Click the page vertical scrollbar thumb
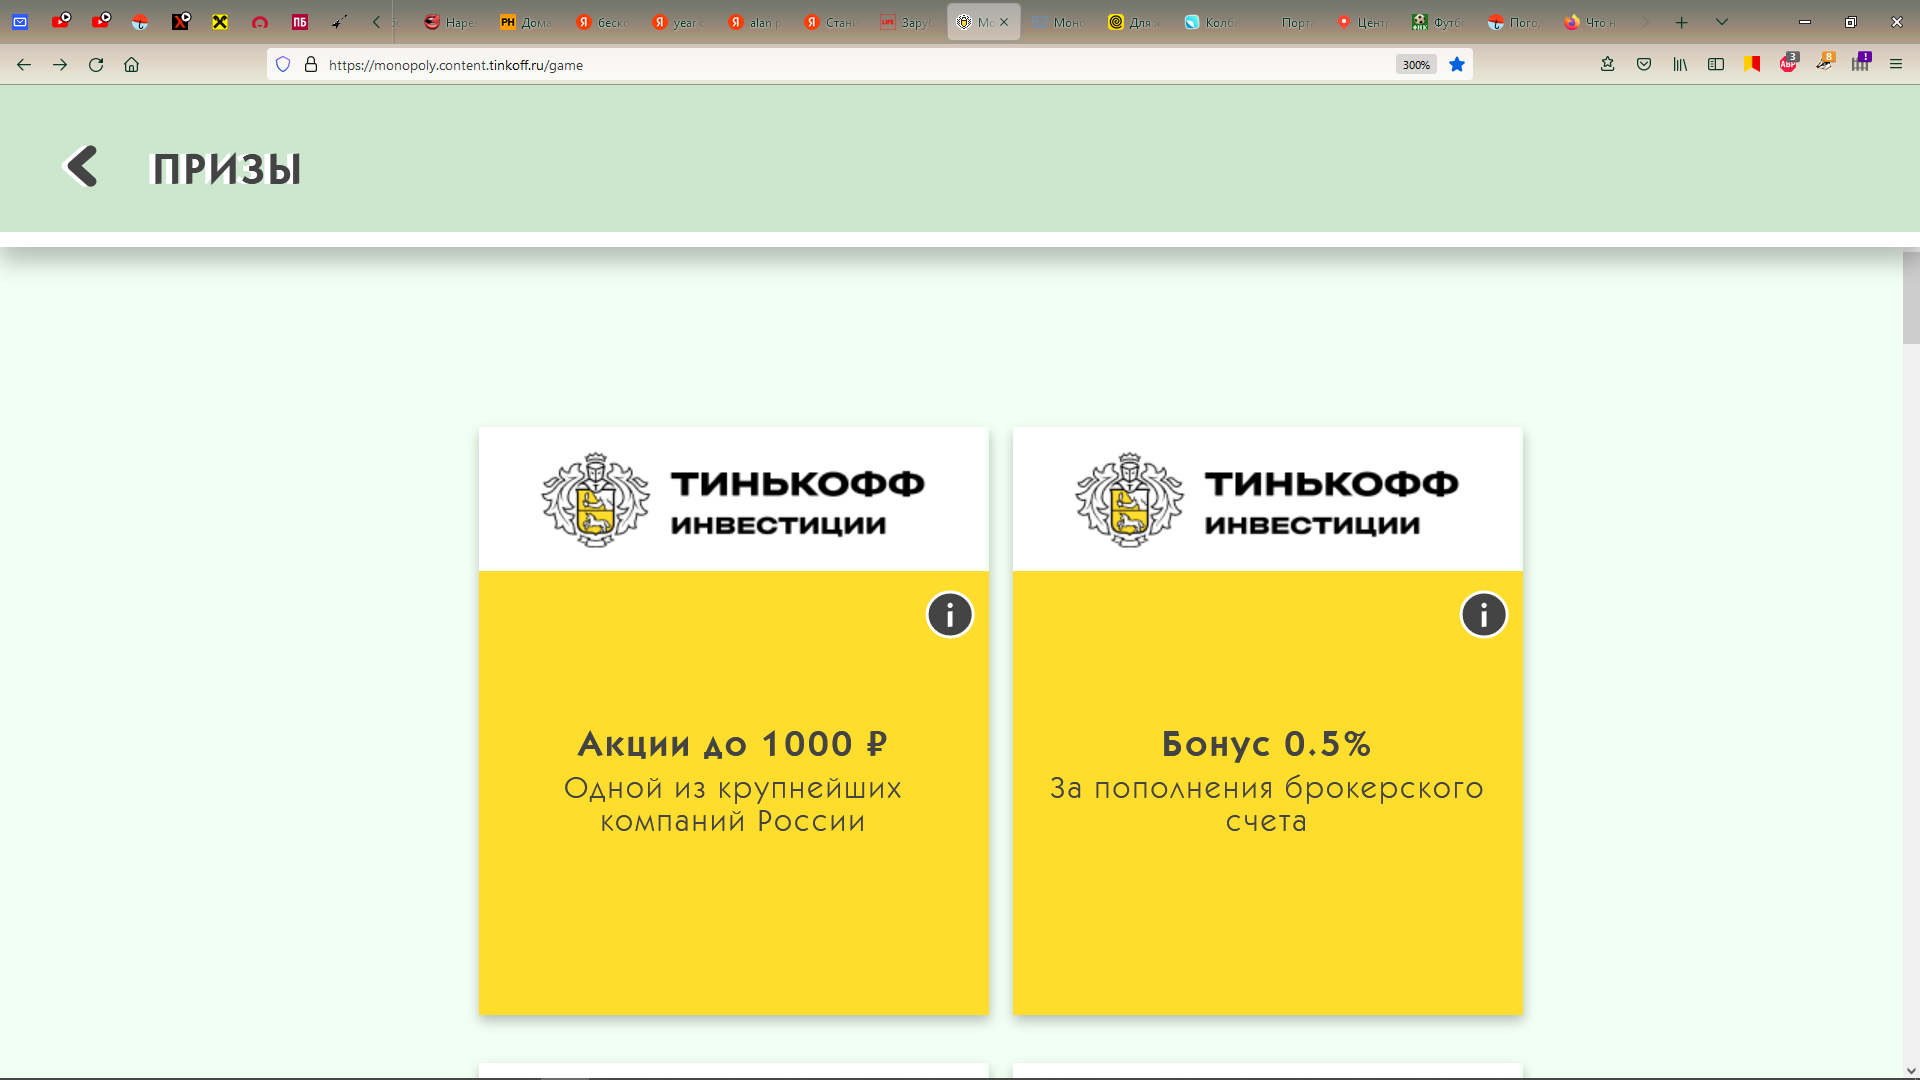 tap(1911, 298)
